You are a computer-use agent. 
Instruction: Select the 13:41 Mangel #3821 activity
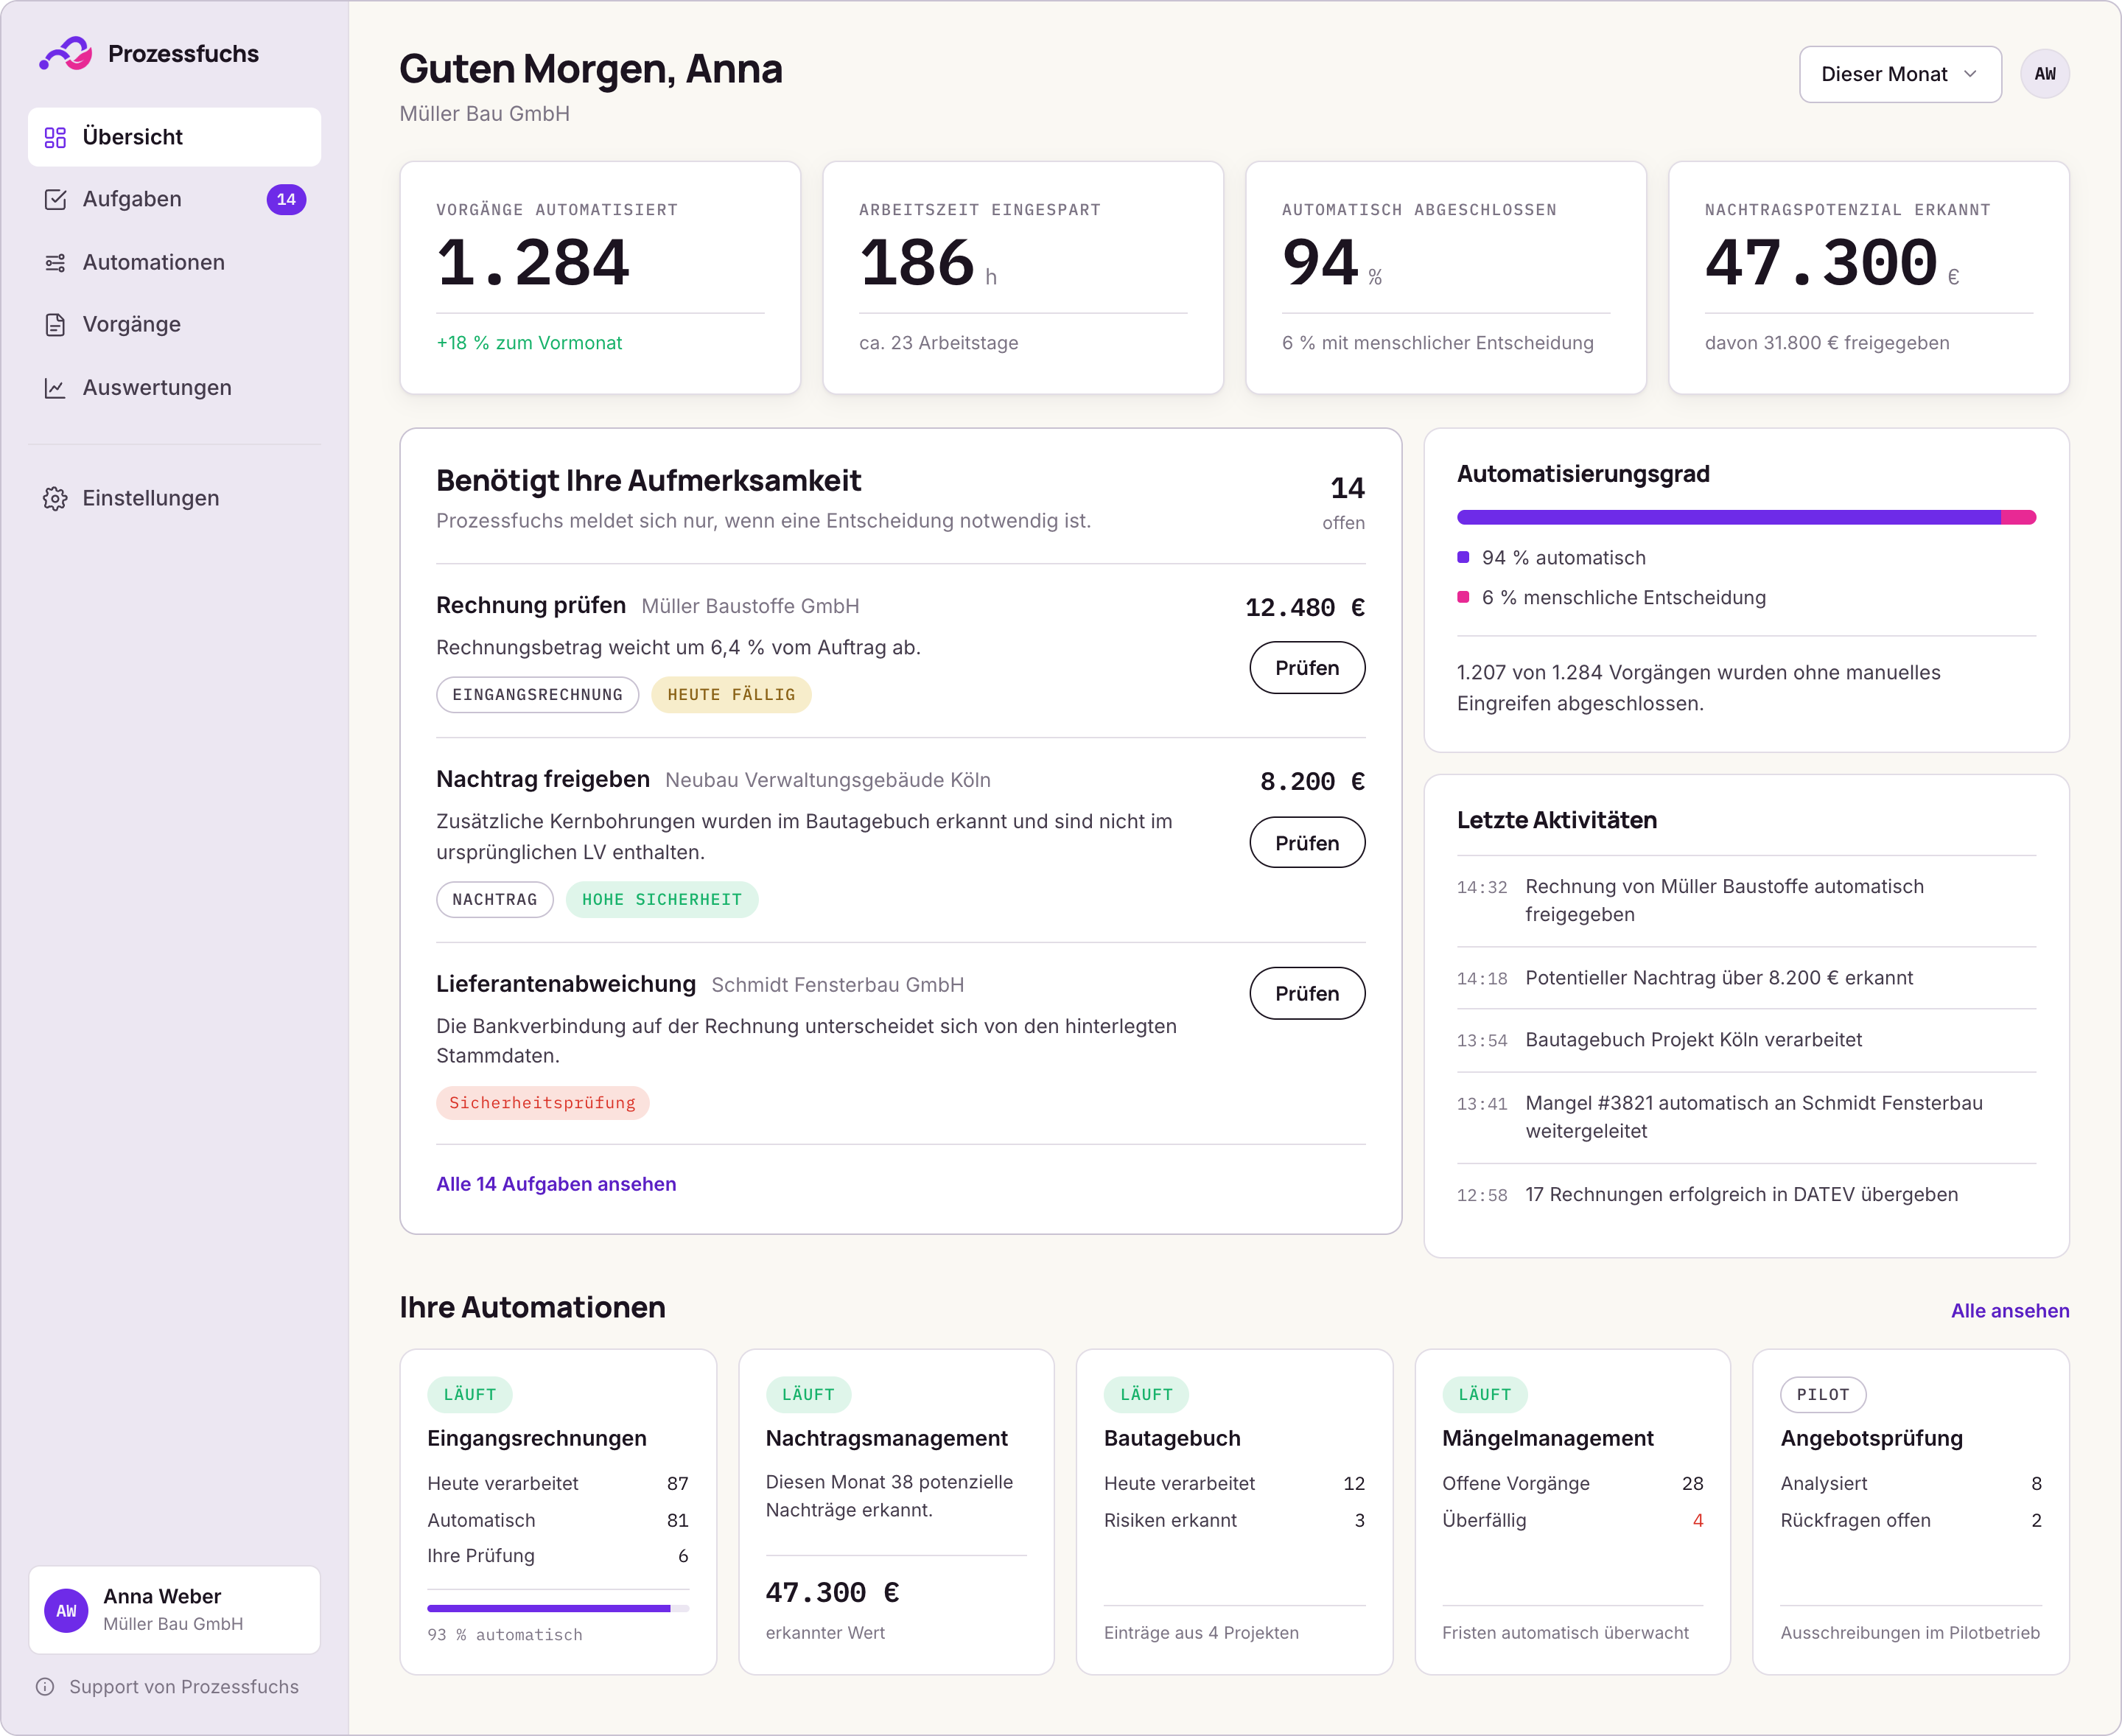(1746, 1117)
